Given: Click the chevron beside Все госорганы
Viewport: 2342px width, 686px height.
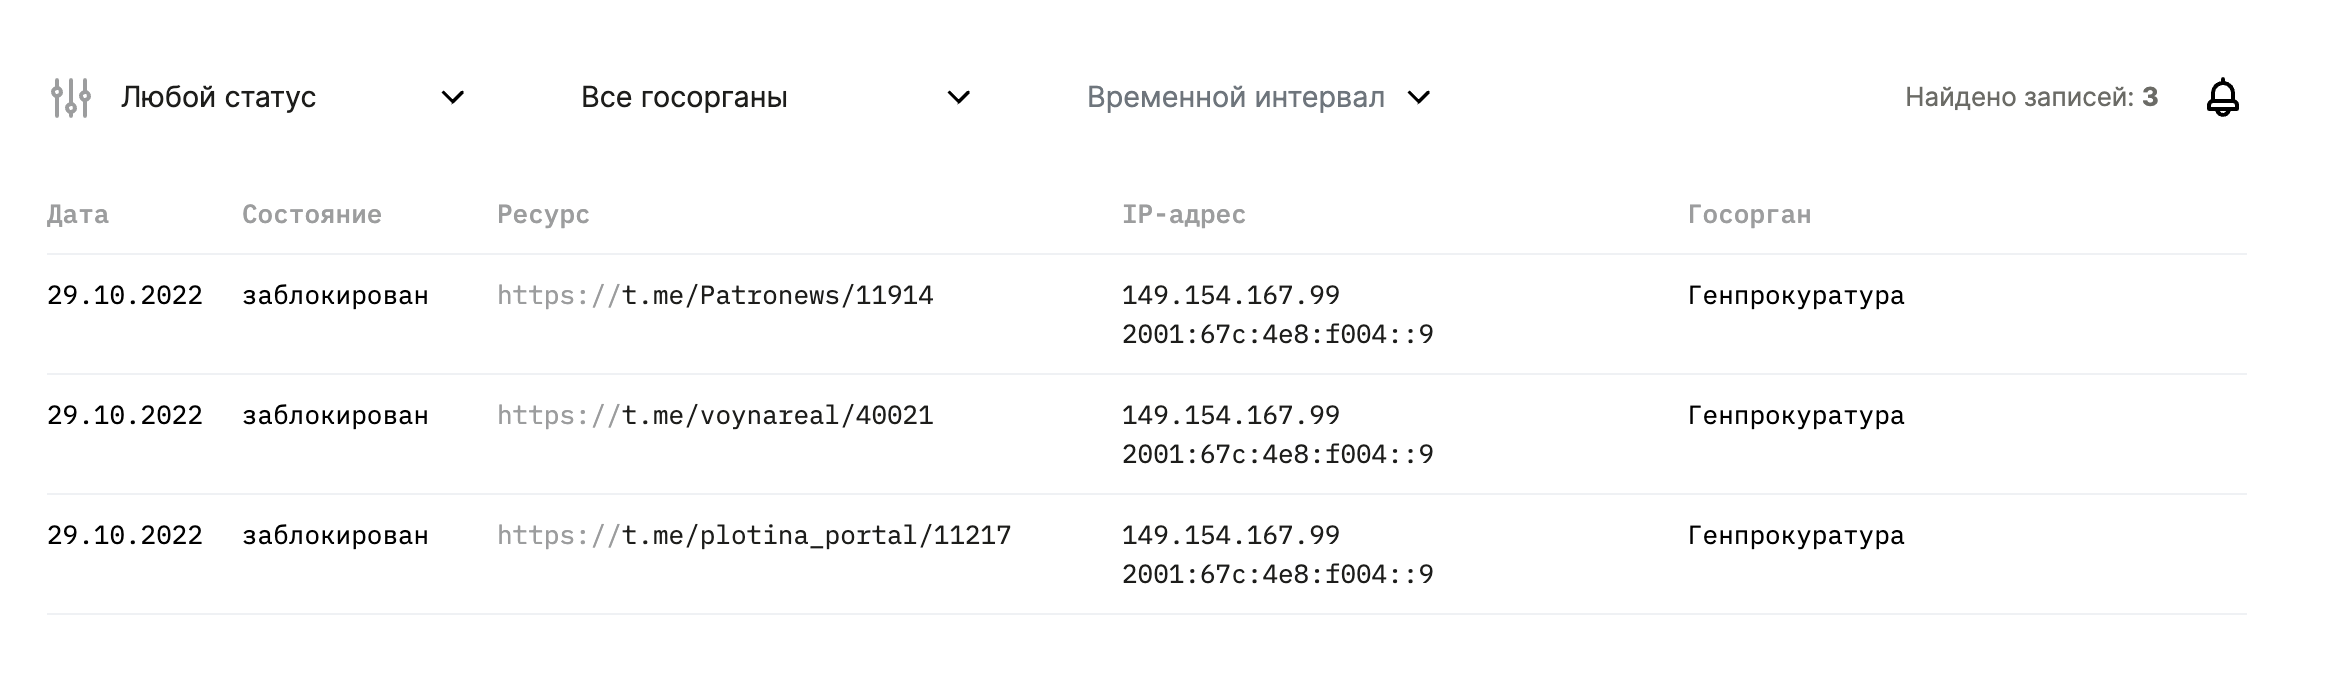Looking at the screenshot, I should tap(959, 99).
